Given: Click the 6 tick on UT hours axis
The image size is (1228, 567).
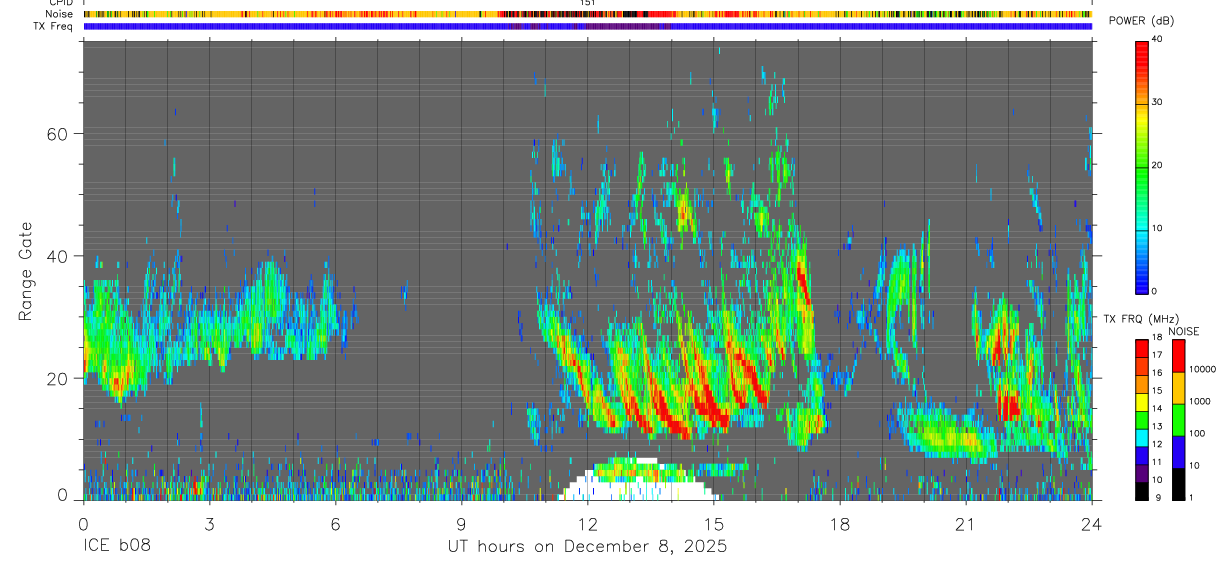Looking at the screenshot, I should 335,523.
